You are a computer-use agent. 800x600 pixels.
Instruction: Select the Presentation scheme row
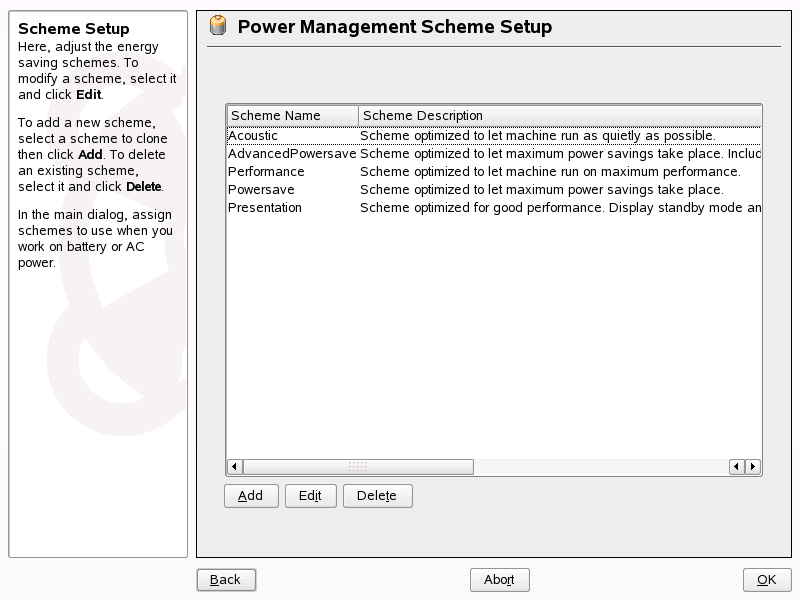click(493, 208)
